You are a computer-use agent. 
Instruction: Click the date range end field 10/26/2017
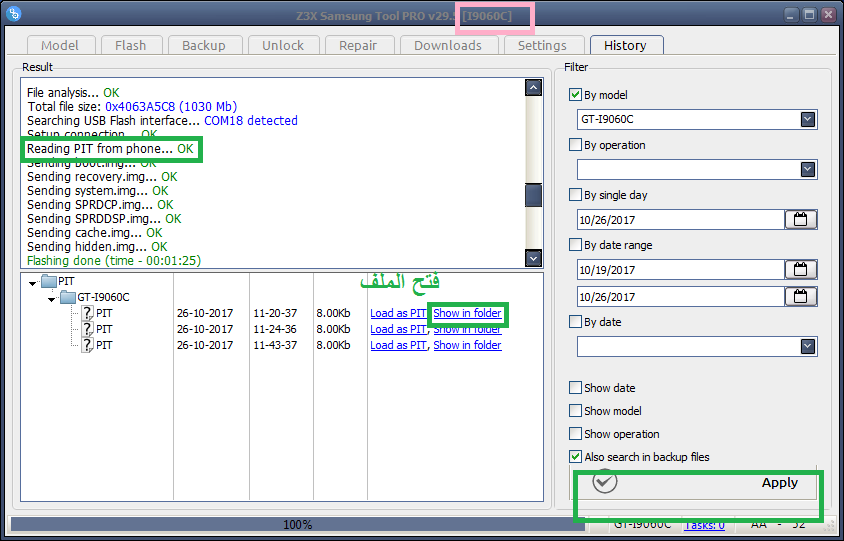(x=680, y=297)
